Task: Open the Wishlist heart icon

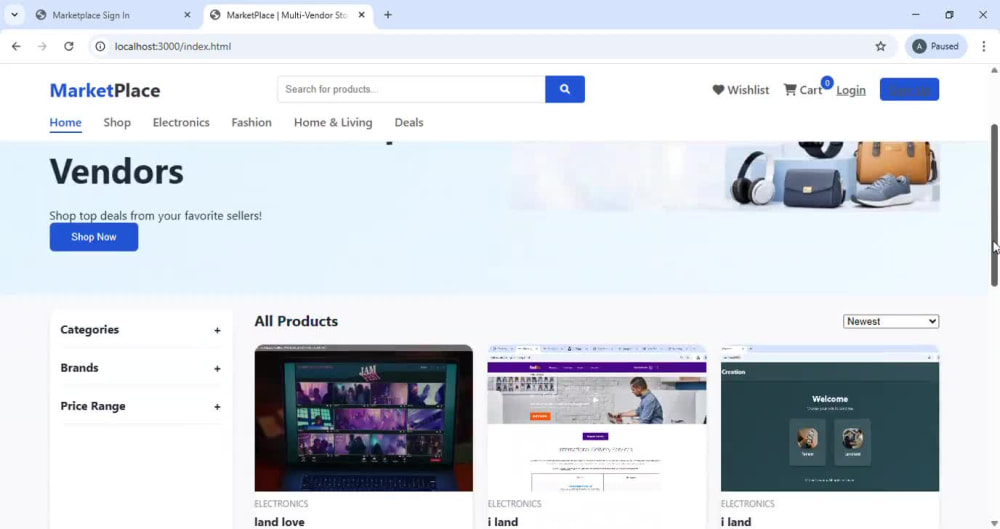Action: pos(718,90)
